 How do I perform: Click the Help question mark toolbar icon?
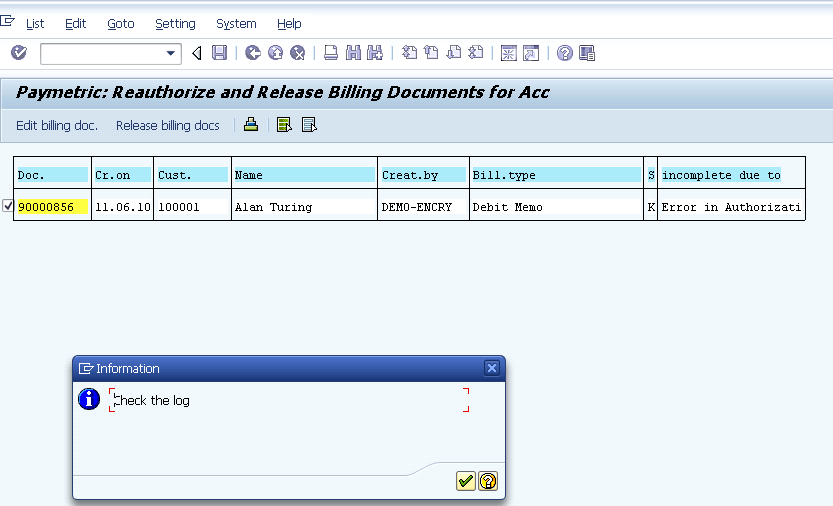click(x=564, y=53)
